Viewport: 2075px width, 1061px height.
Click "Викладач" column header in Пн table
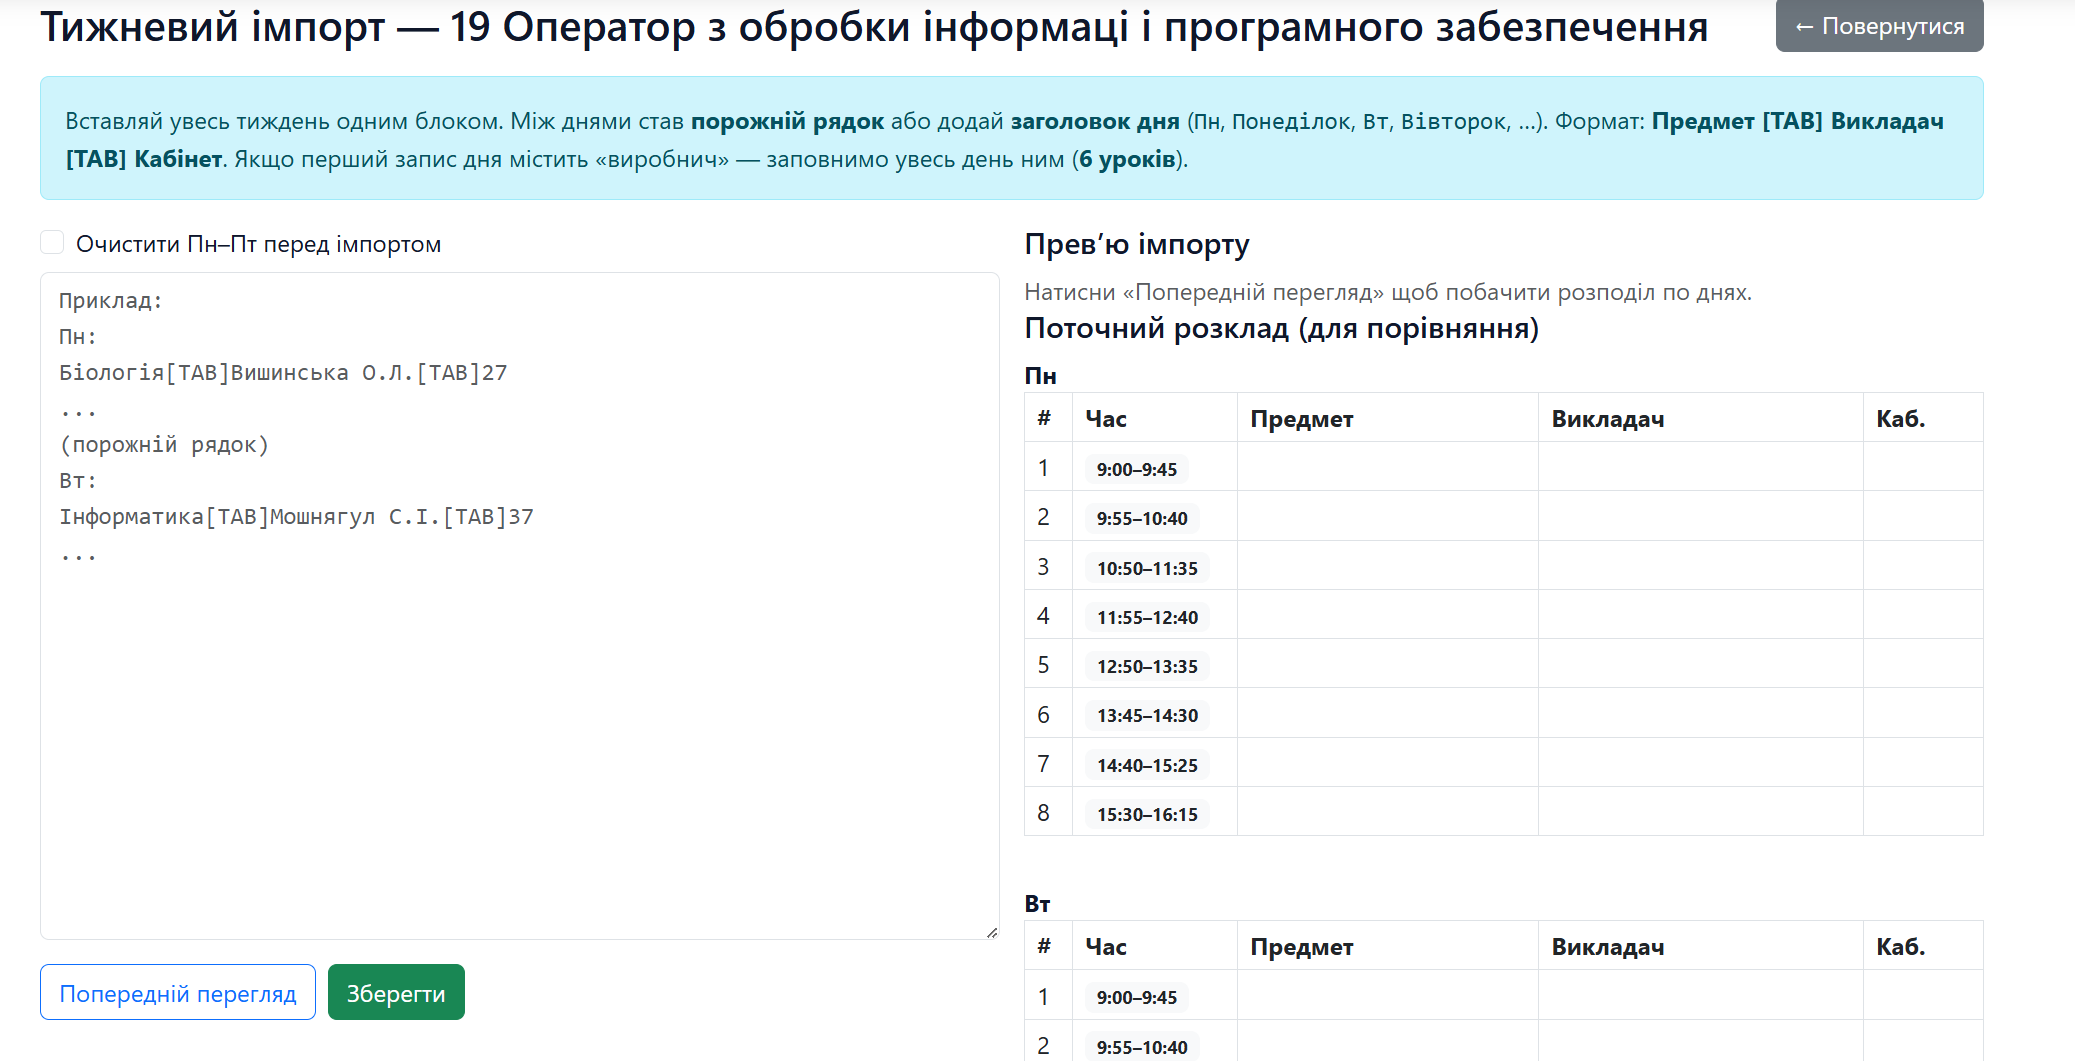click(1607, 419)
